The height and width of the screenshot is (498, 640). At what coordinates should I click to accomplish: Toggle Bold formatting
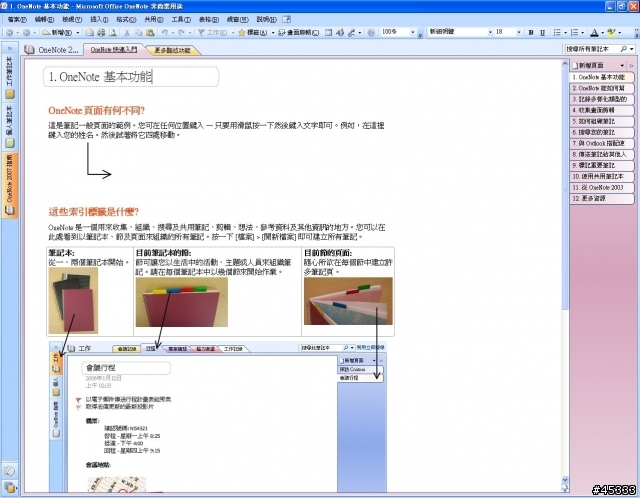coord(531,32)
